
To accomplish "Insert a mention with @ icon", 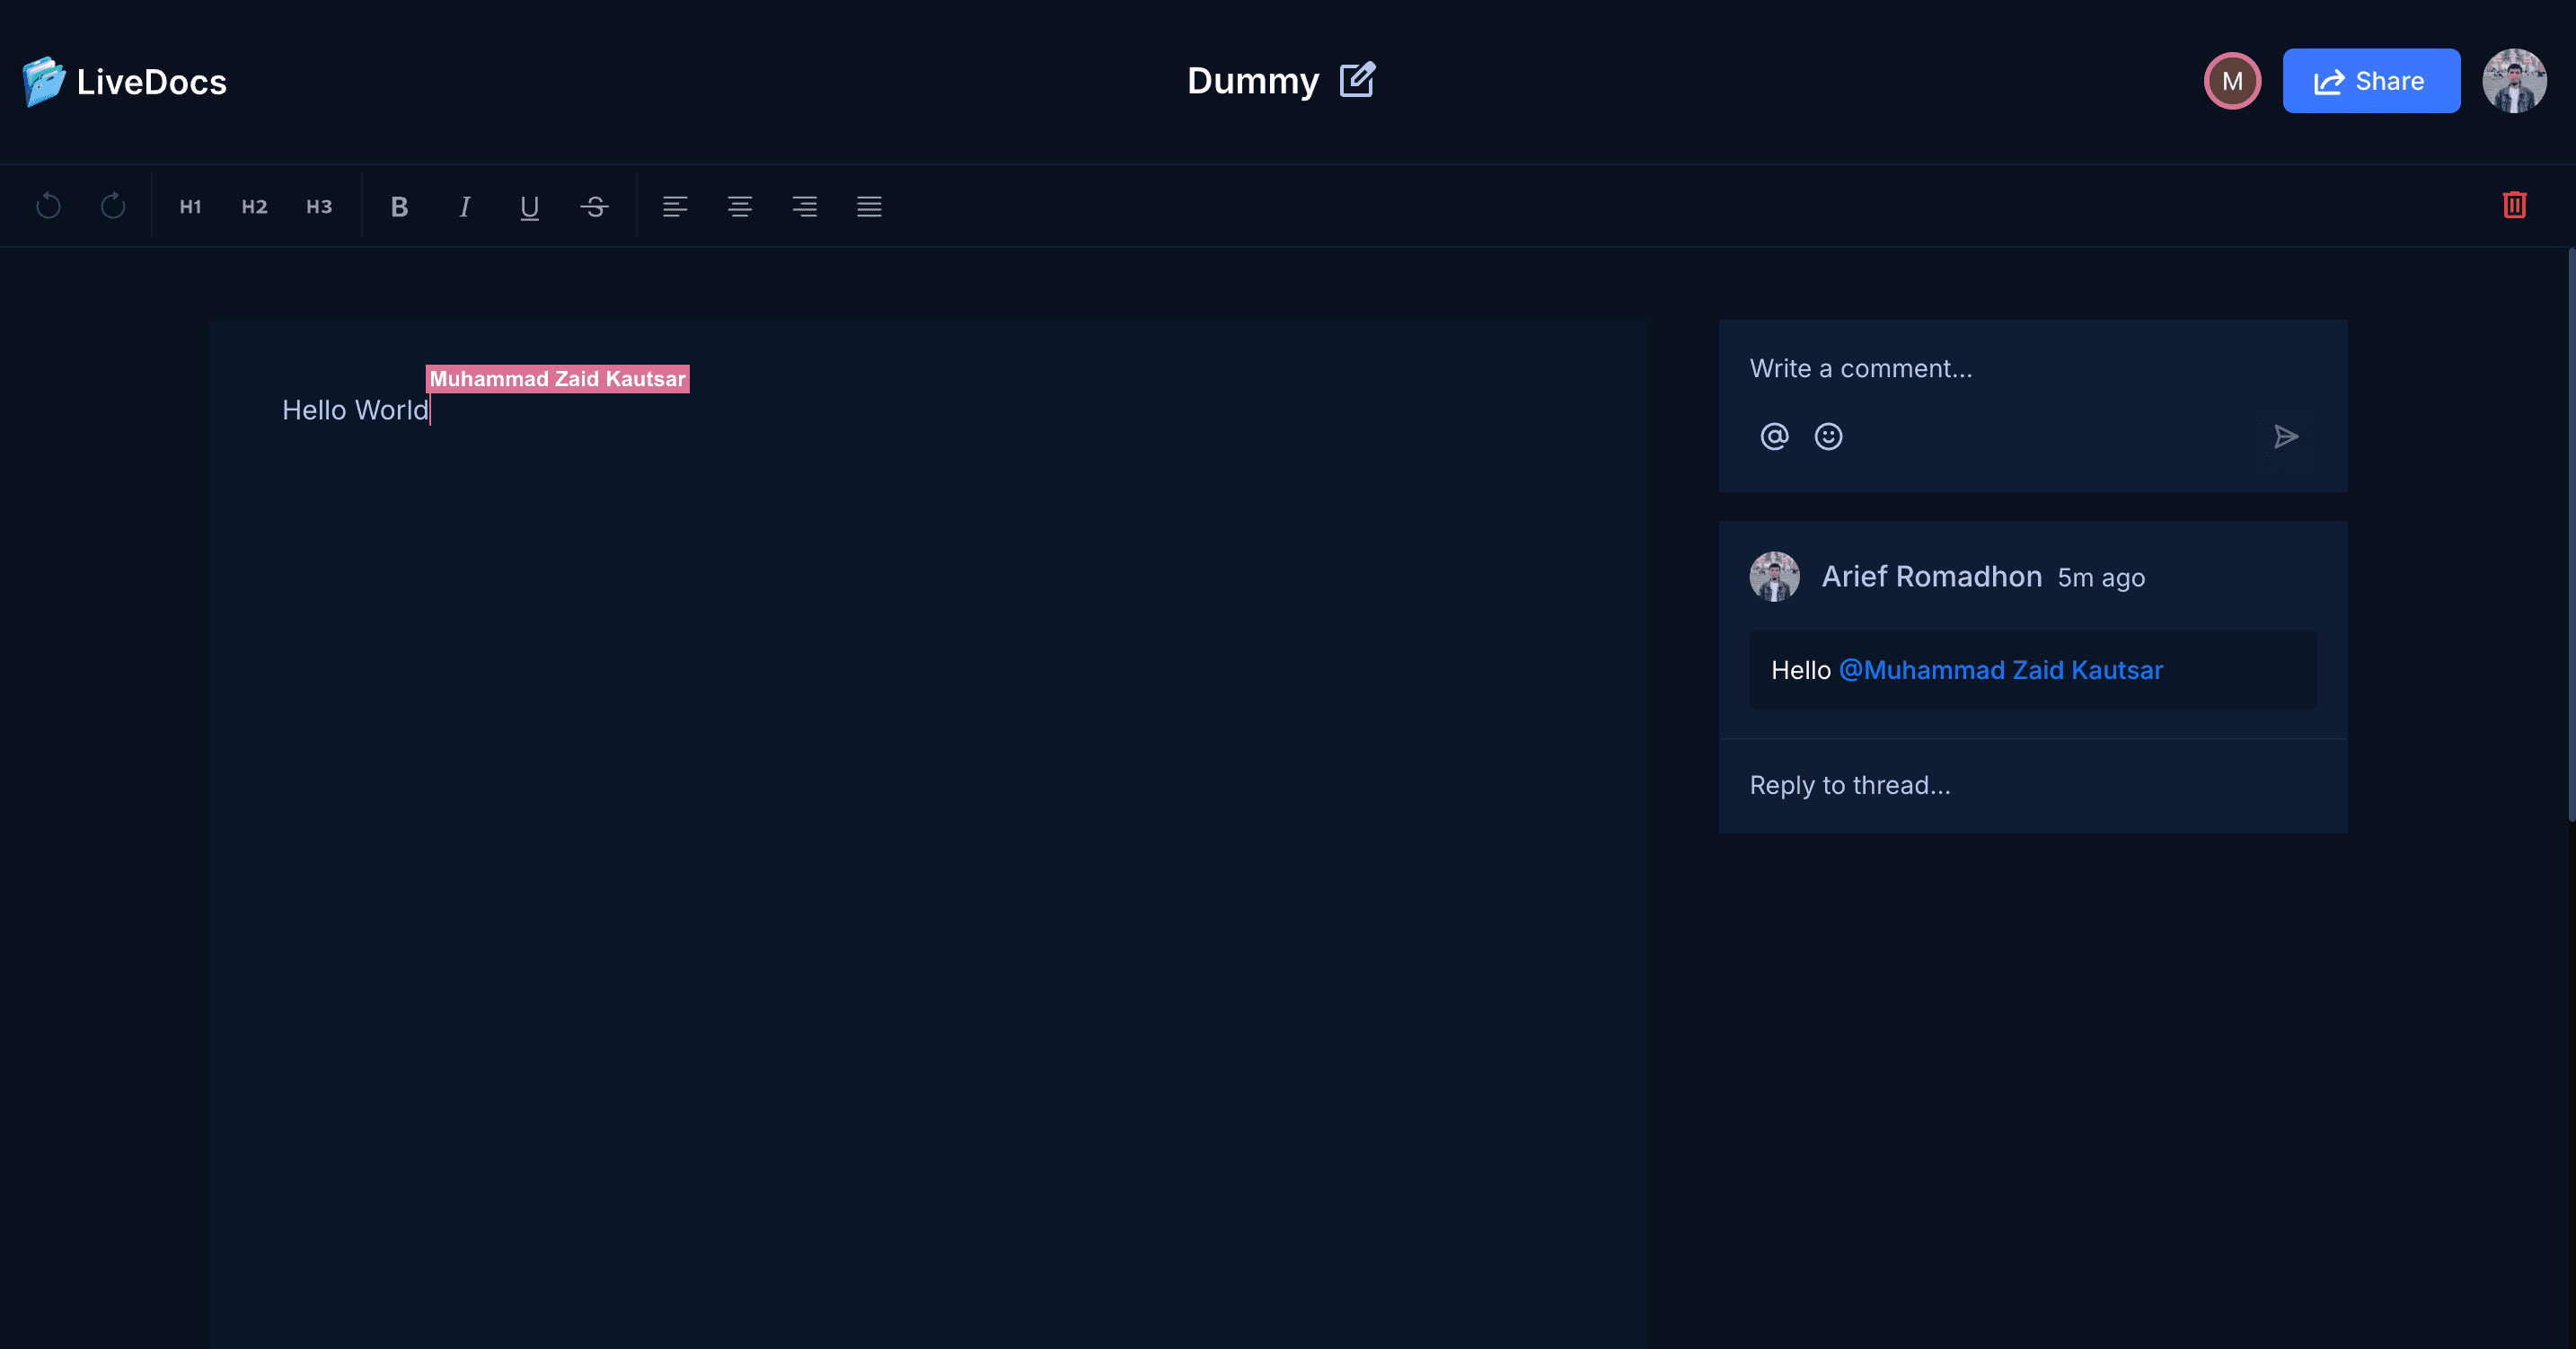I will point(1774,436).
